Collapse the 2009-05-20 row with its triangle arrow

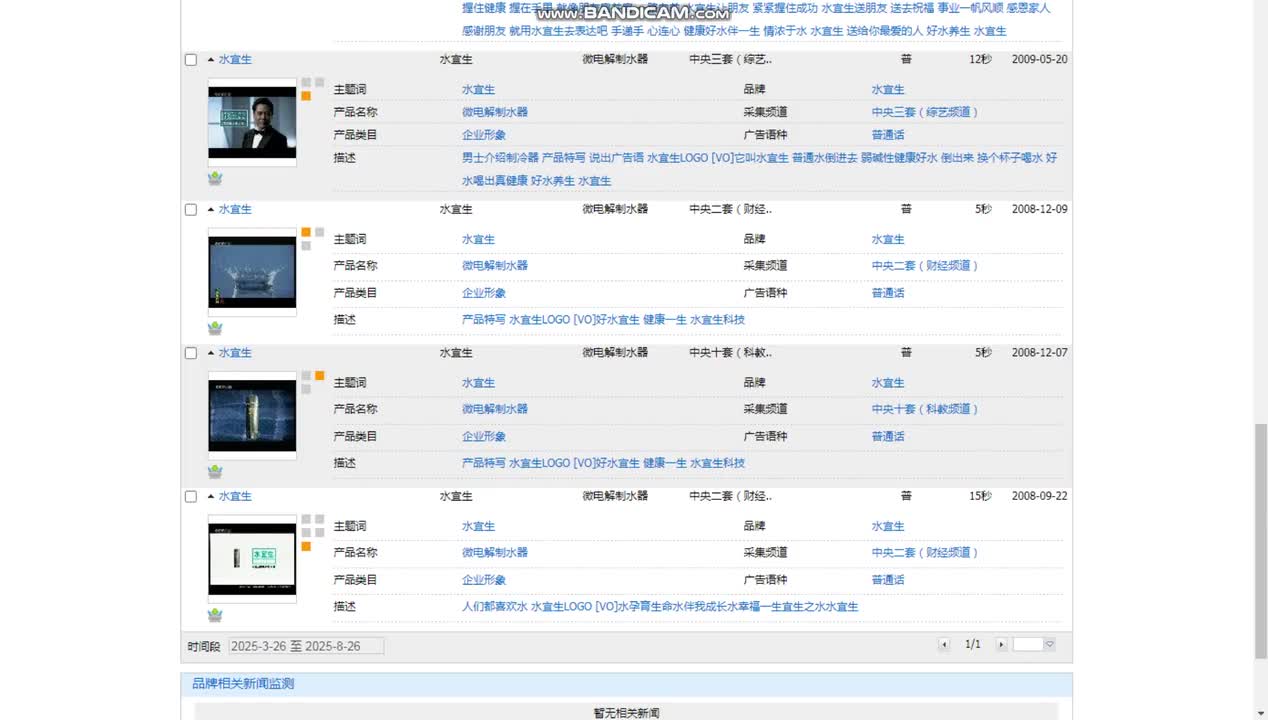point(211,59)
